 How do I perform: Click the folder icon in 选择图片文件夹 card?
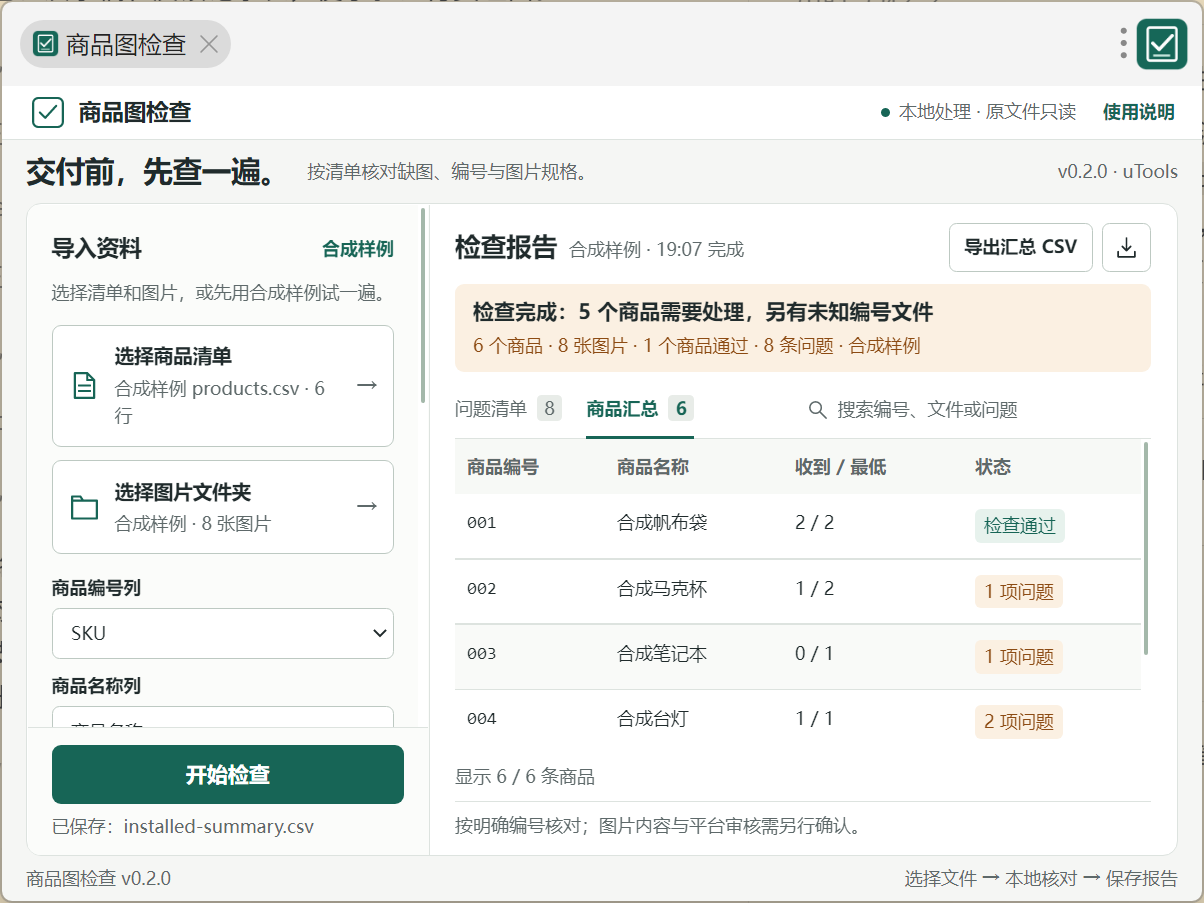click(x=85, y=507)
